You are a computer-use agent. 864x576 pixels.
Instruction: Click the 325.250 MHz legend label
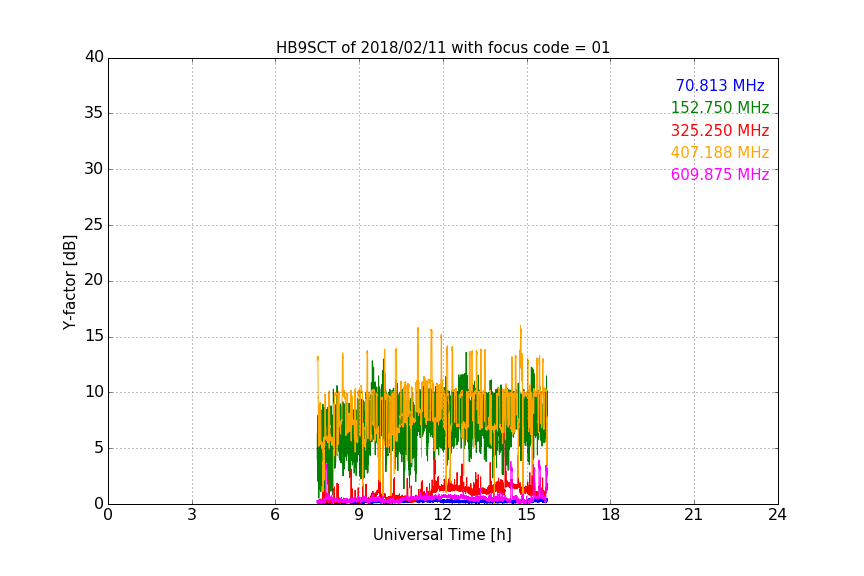coord(720,131)
